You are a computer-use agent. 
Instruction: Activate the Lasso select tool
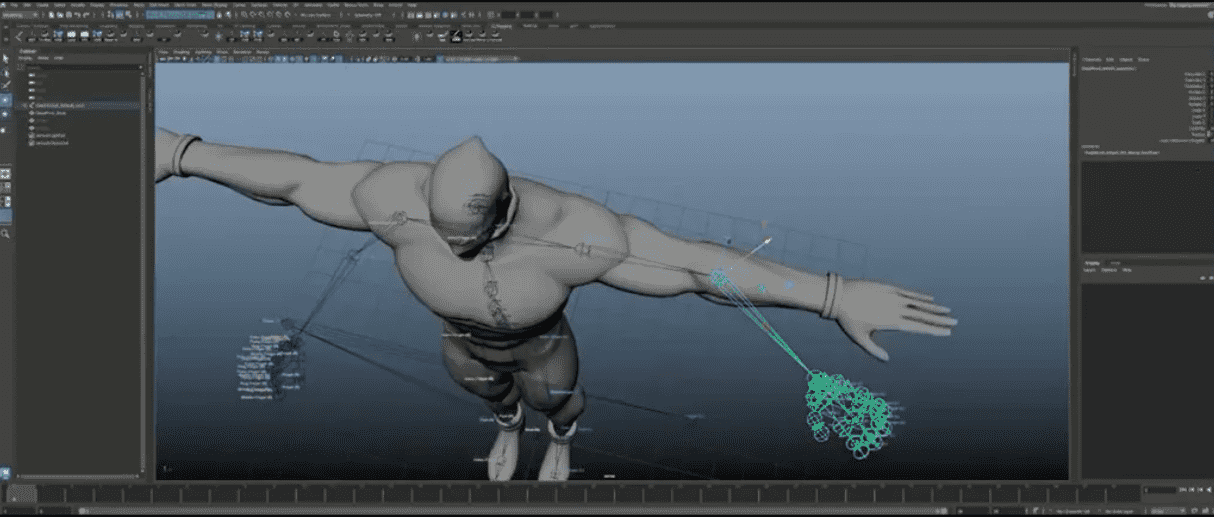[6, 72]
